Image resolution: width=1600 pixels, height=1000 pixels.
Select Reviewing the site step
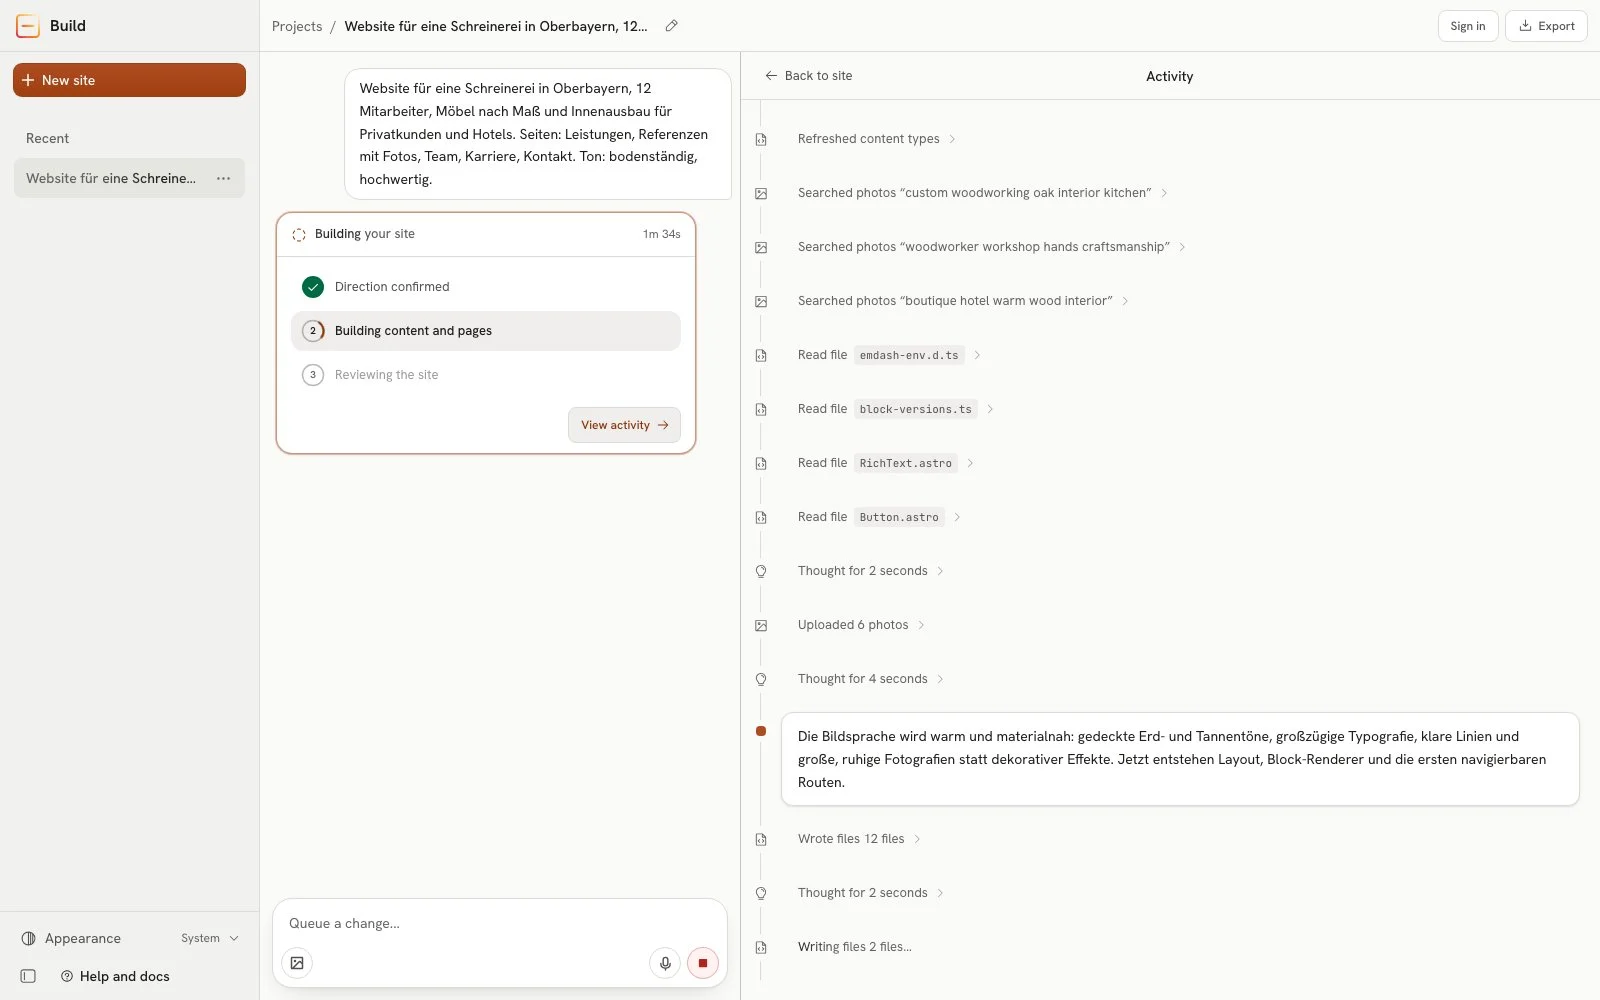pyautogui.click(x=486, y=375)
